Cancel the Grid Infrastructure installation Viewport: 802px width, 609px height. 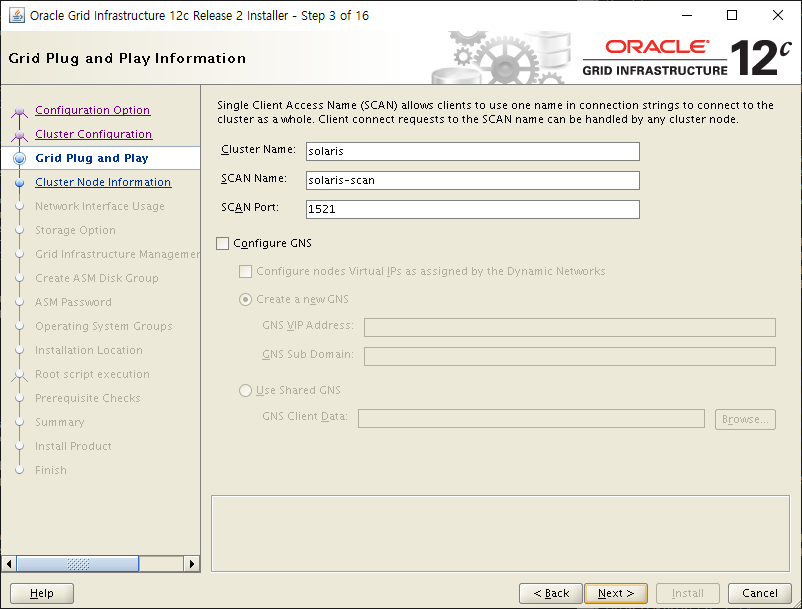(x=760, y=593)
